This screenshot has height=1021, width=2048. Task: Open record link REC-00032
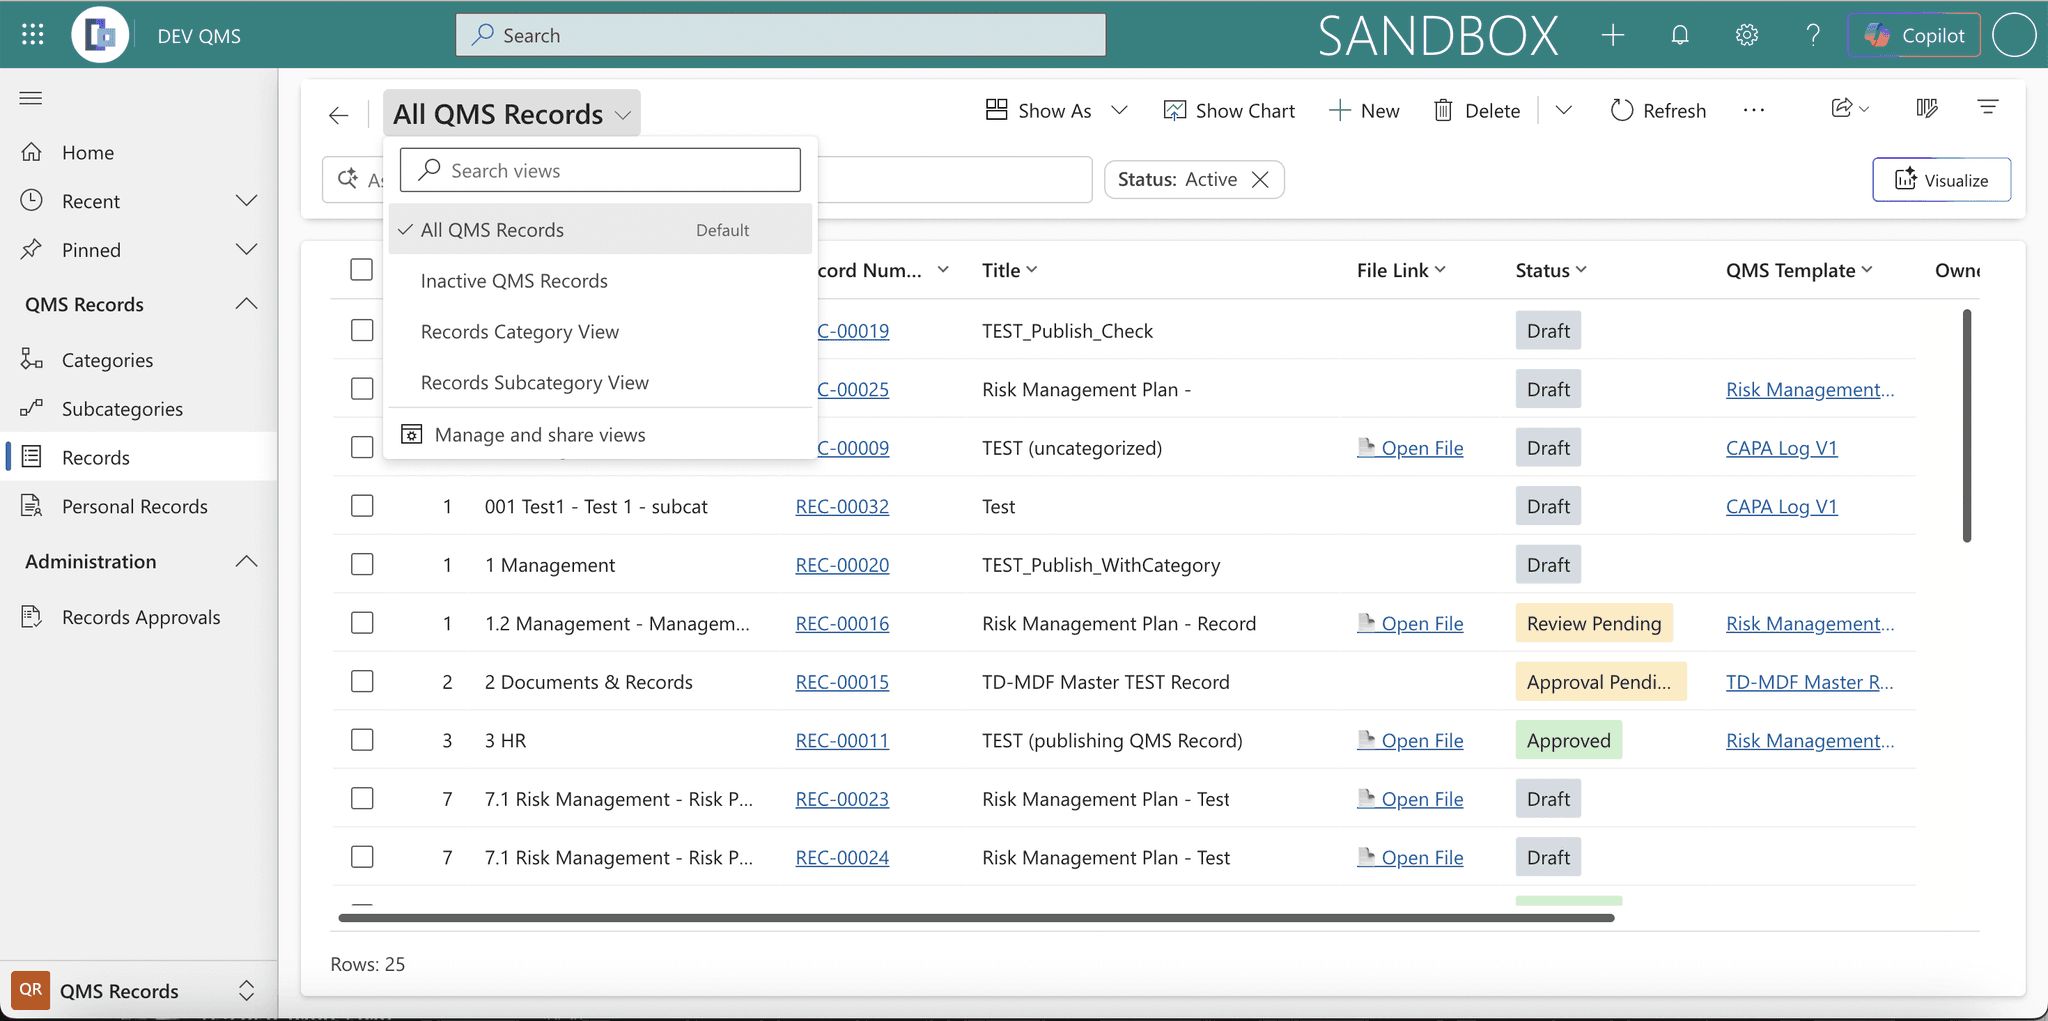842,506
